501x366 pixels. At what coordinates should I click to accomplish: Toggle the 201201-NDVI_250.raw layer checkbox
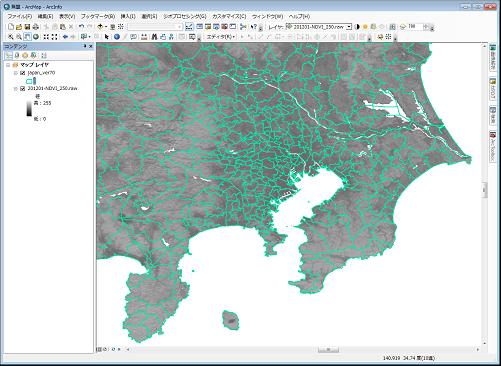(23, 88)
